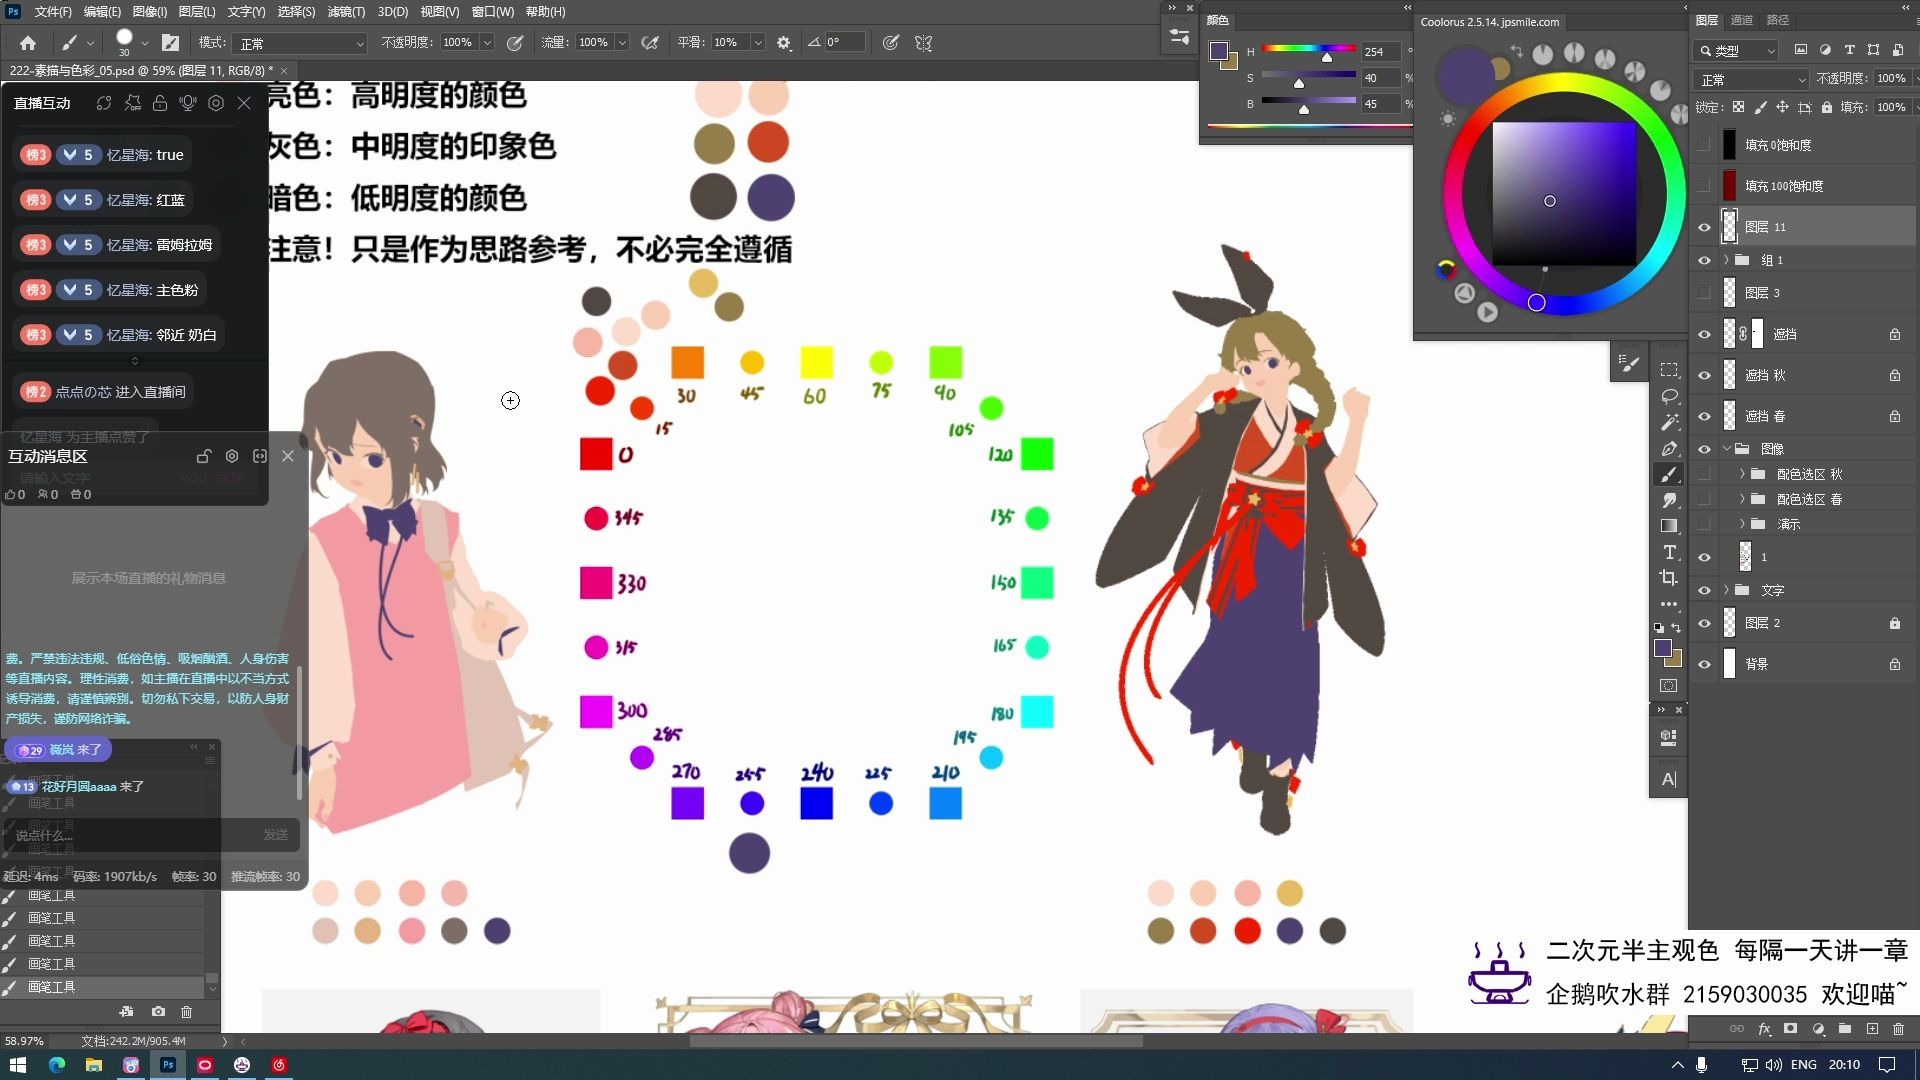This screenshot has height=1080, width=1920.
Task: Click the Home icon in options bar
Action: coord(28,43)
